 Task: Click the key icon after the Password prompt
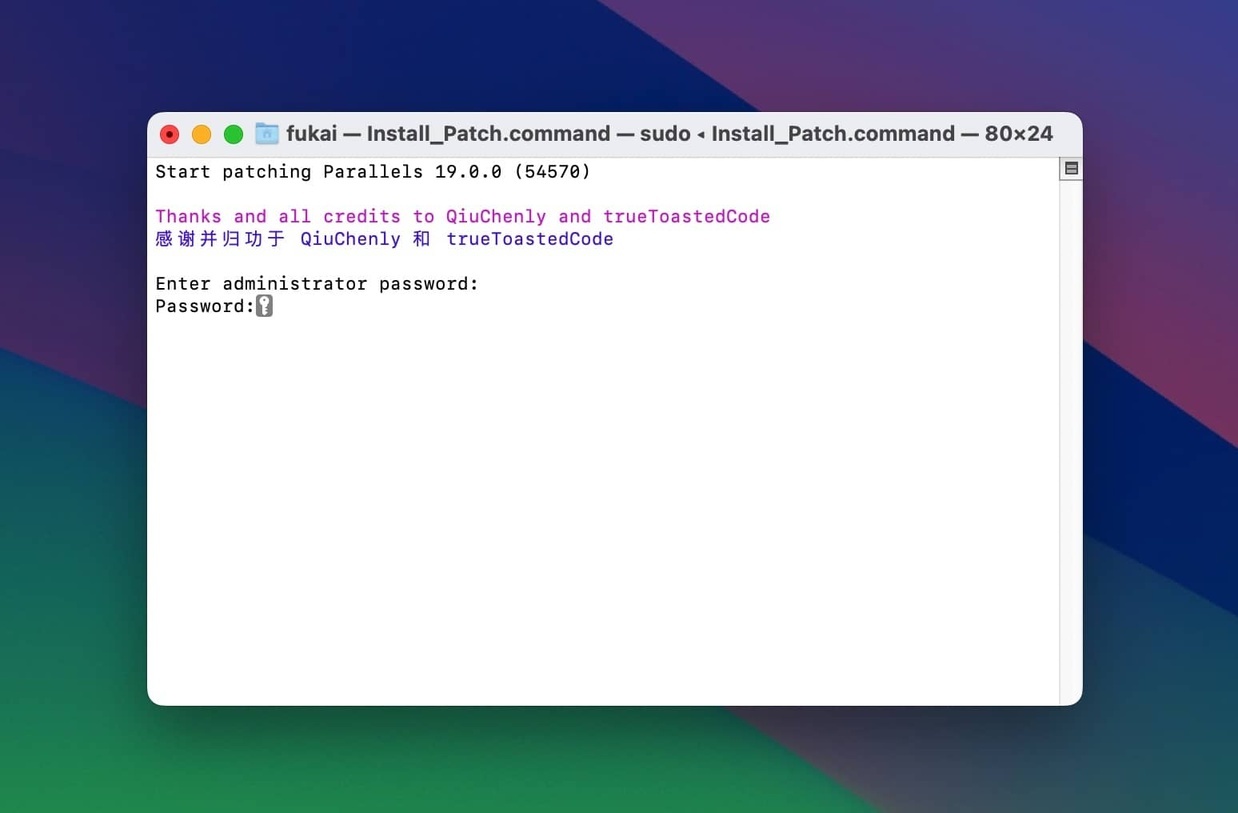[x=264, y=306]
